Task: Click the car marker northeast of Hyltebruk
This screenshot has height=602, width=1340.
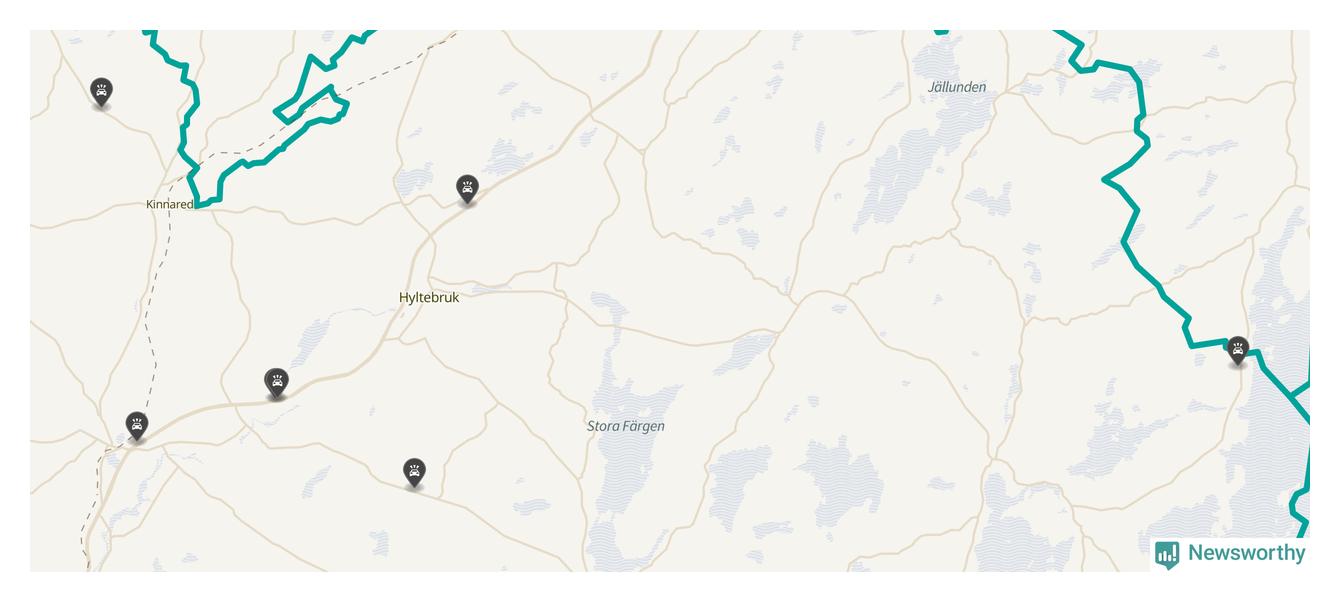Action: pos(467,188)
